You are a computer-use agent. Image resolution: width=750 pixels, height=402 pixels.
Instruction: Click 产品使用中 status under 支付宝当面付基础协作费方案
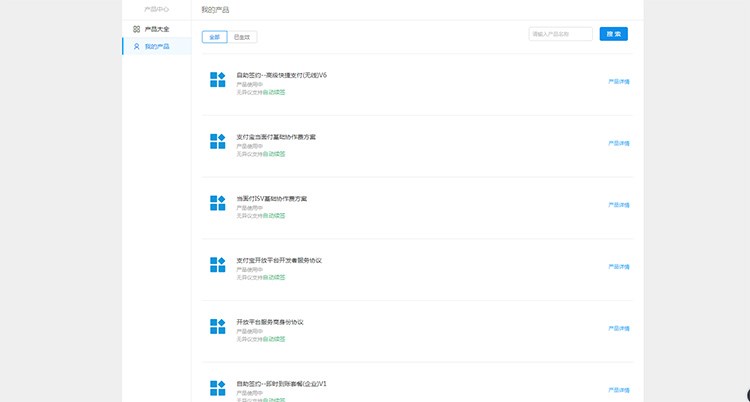coord(250,146)
